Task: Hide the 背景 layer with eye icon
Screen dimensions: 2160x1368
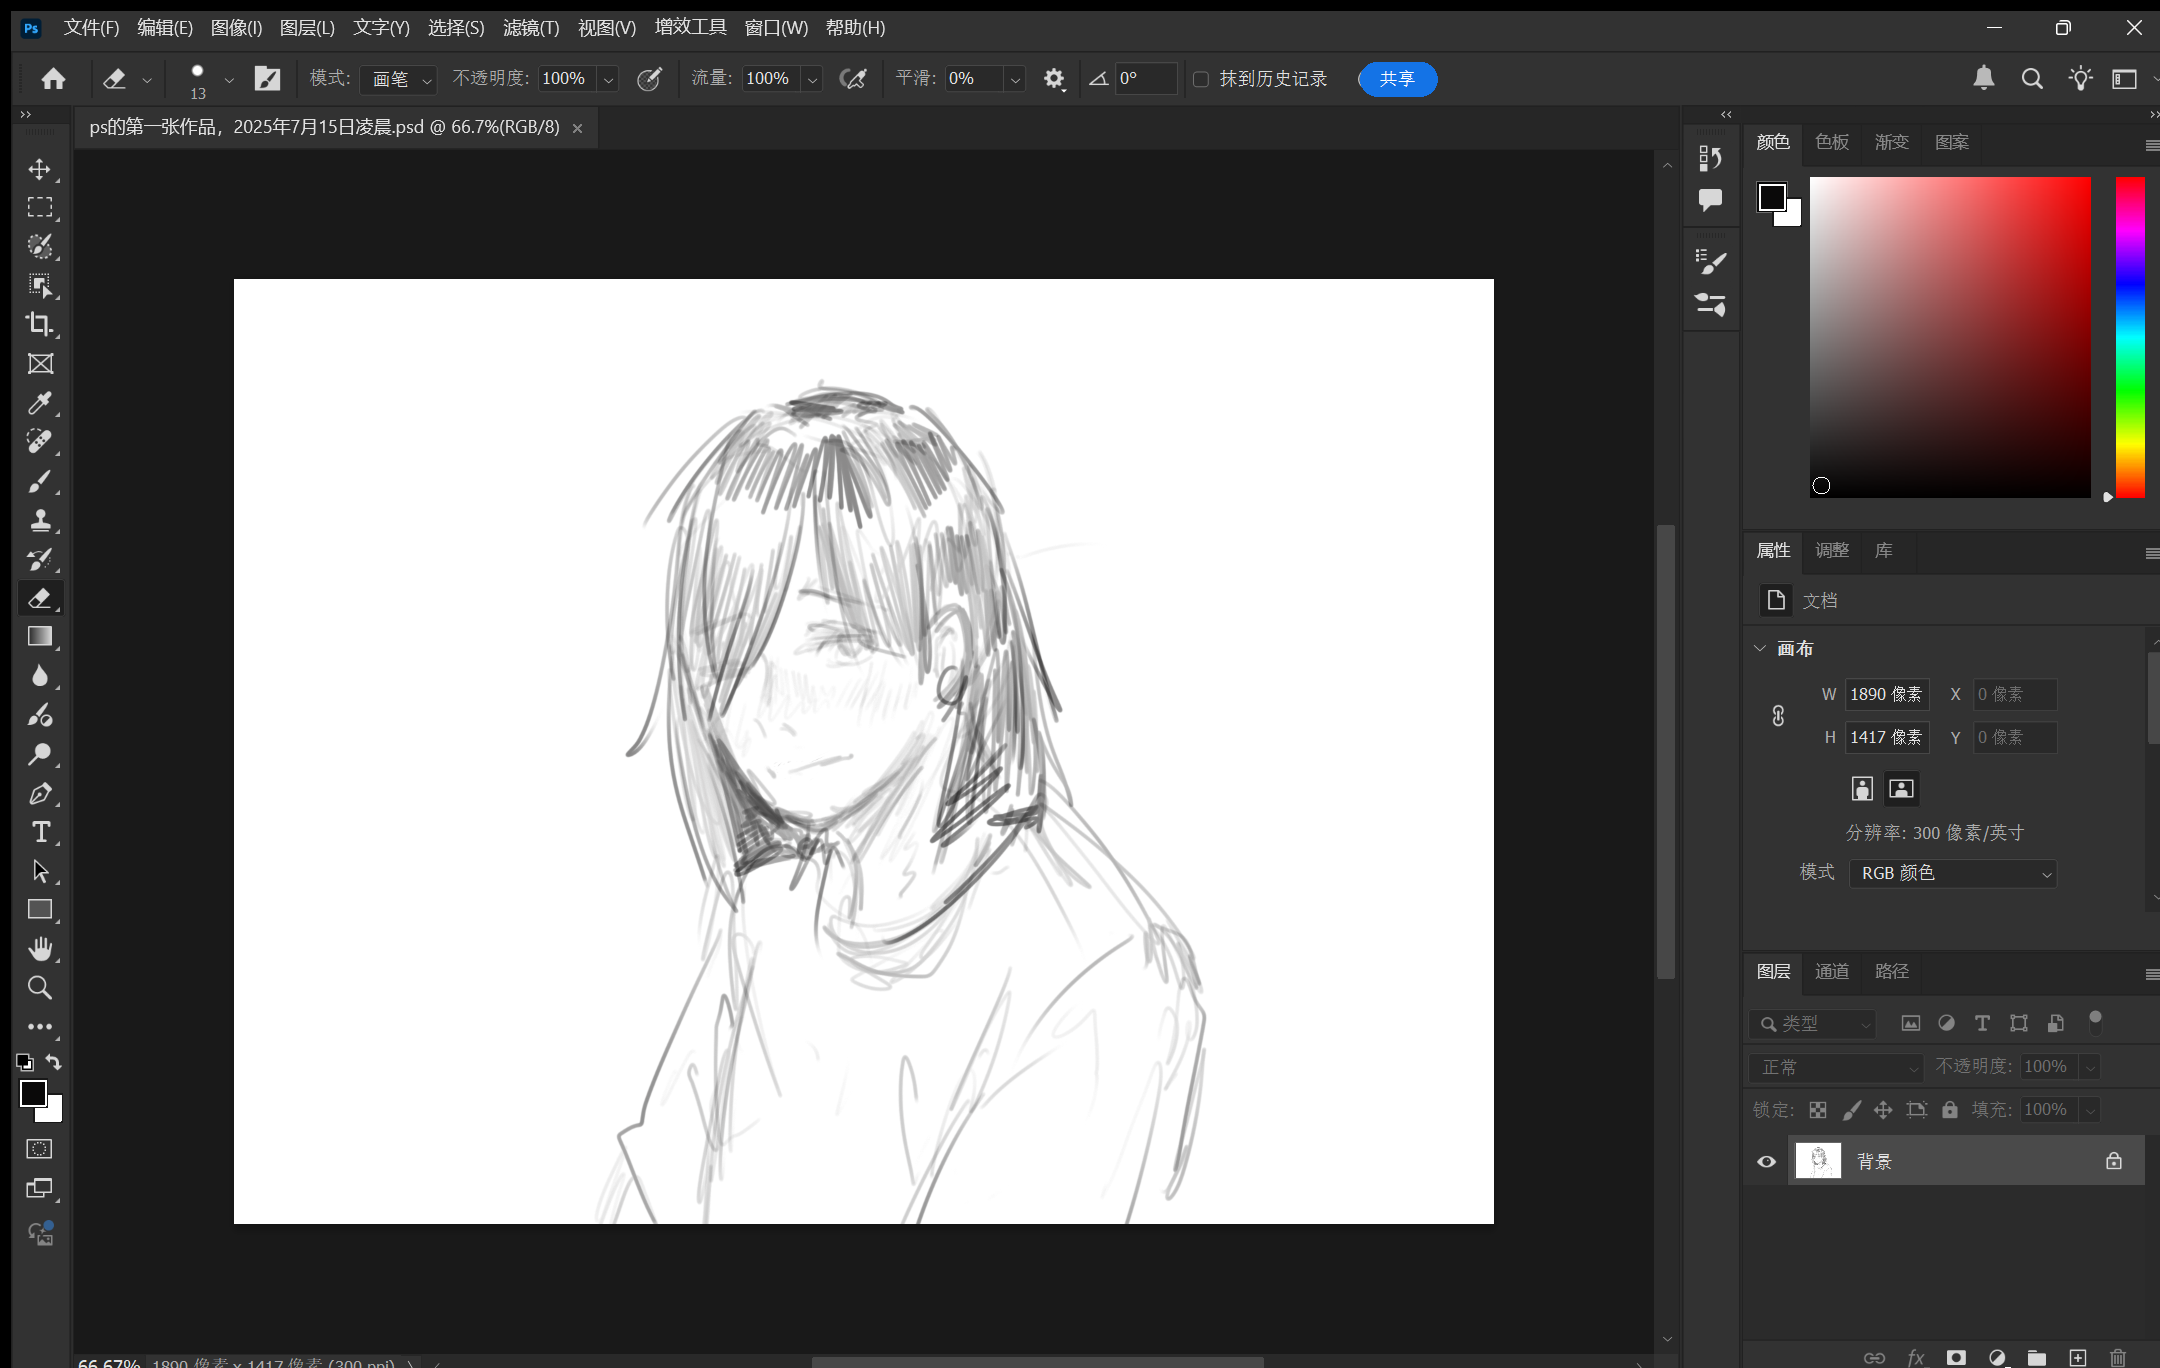Action: point(1766,1161)
